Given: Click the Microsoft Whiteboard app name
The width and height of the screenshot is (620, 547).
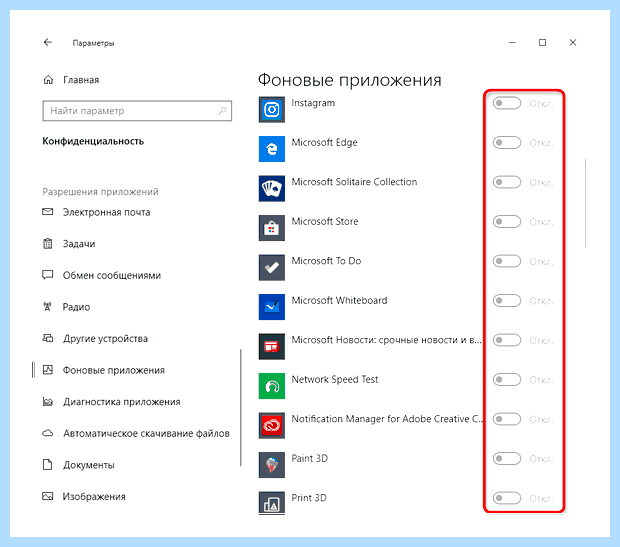Looking at the screenshot, I should (339, 301).
